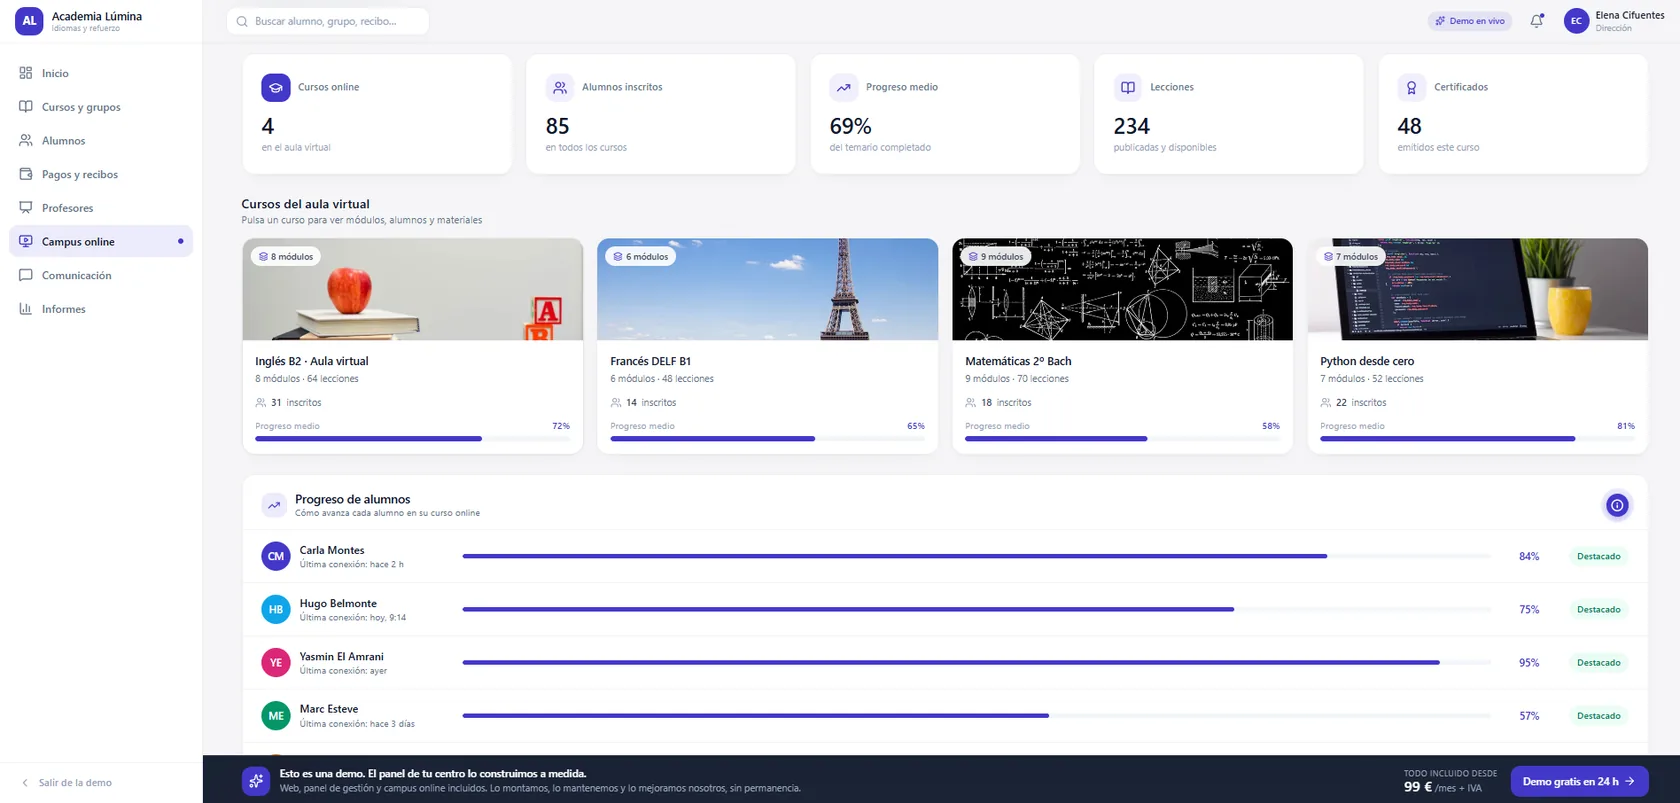Click the 85 alumnos inscritos value
Screen dimensions: 1680x803
(557, 126)
